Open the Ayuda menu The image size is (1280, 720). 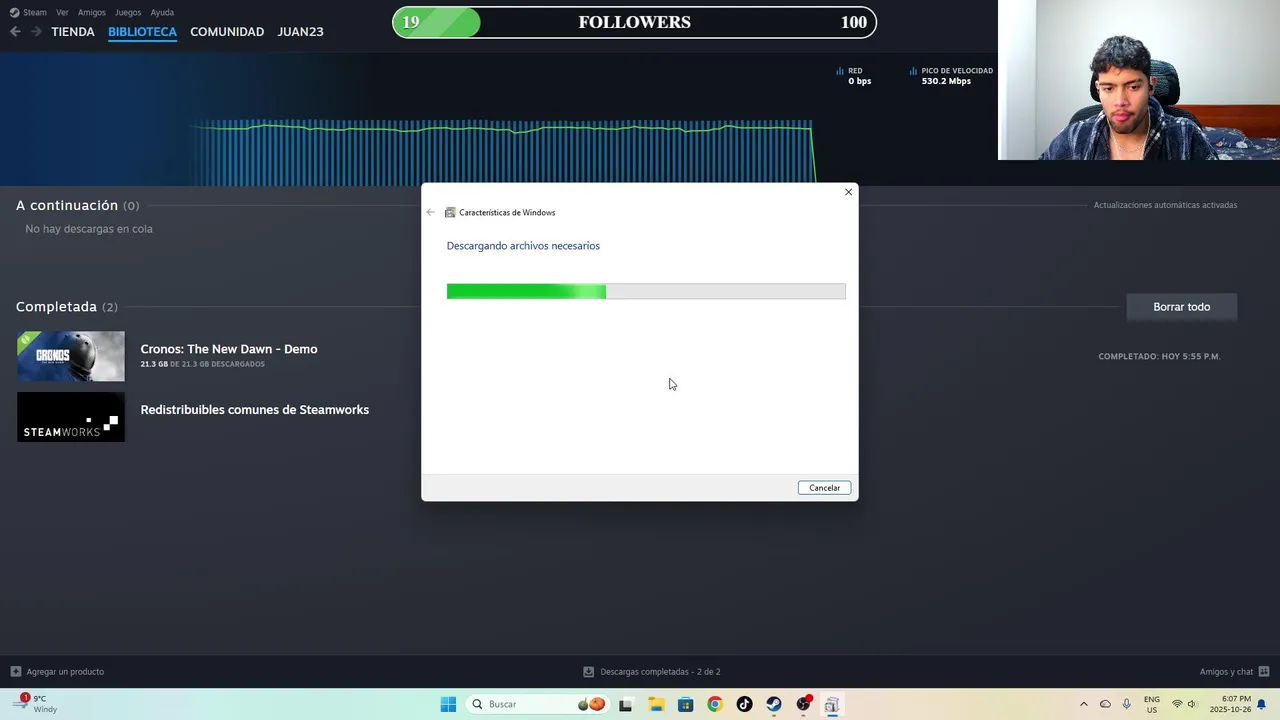pos(162,12)
